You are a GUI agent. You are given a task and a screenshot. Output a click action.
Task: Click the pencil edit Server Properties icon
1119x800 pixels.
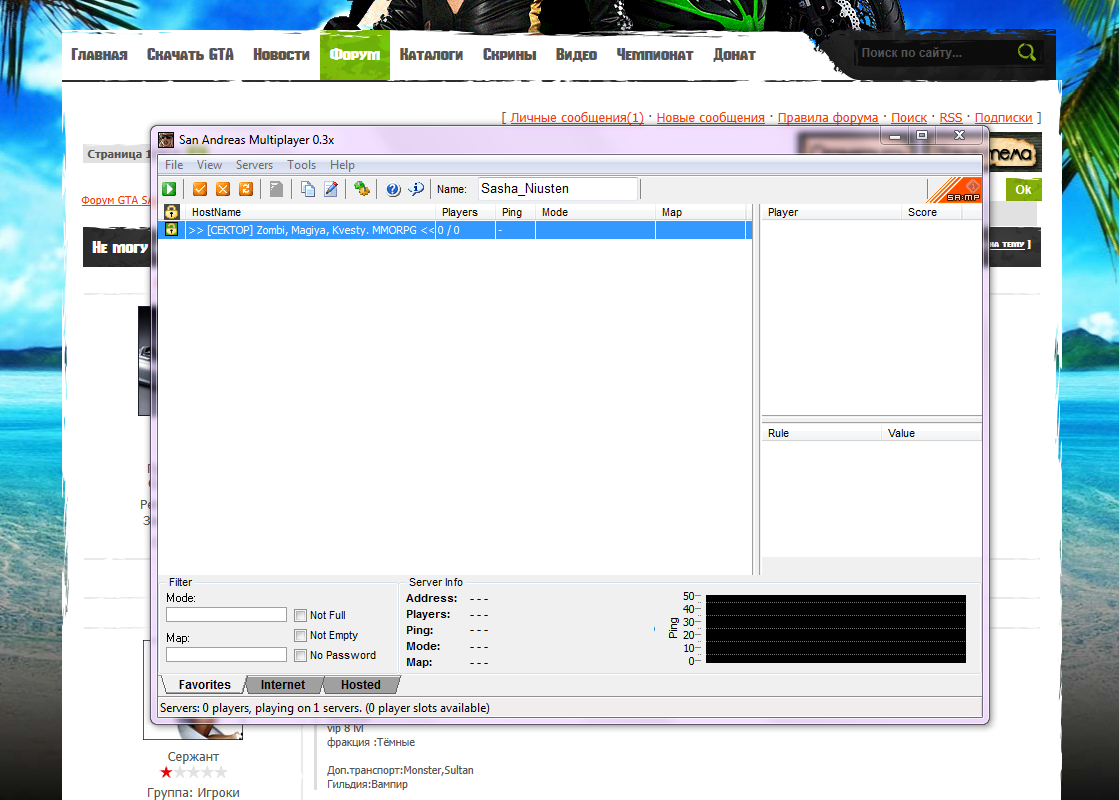331,189
